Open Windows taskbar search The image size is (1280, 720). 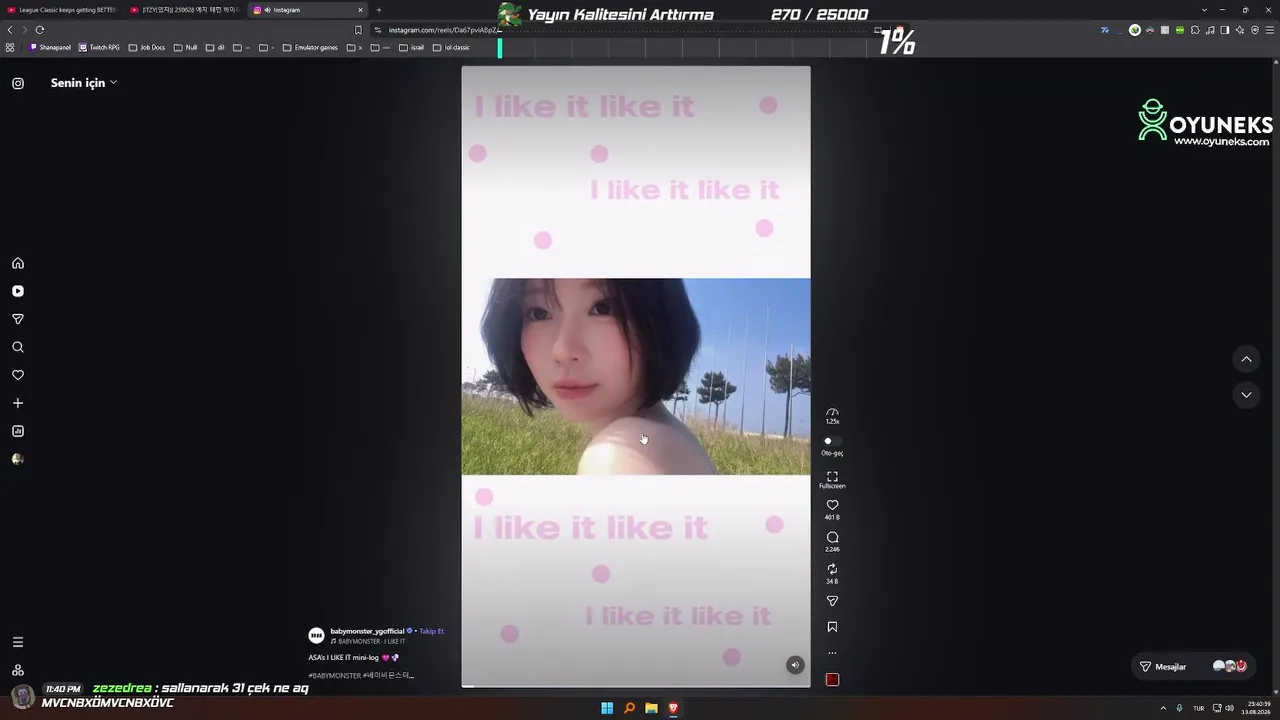[x=629, y=708]
